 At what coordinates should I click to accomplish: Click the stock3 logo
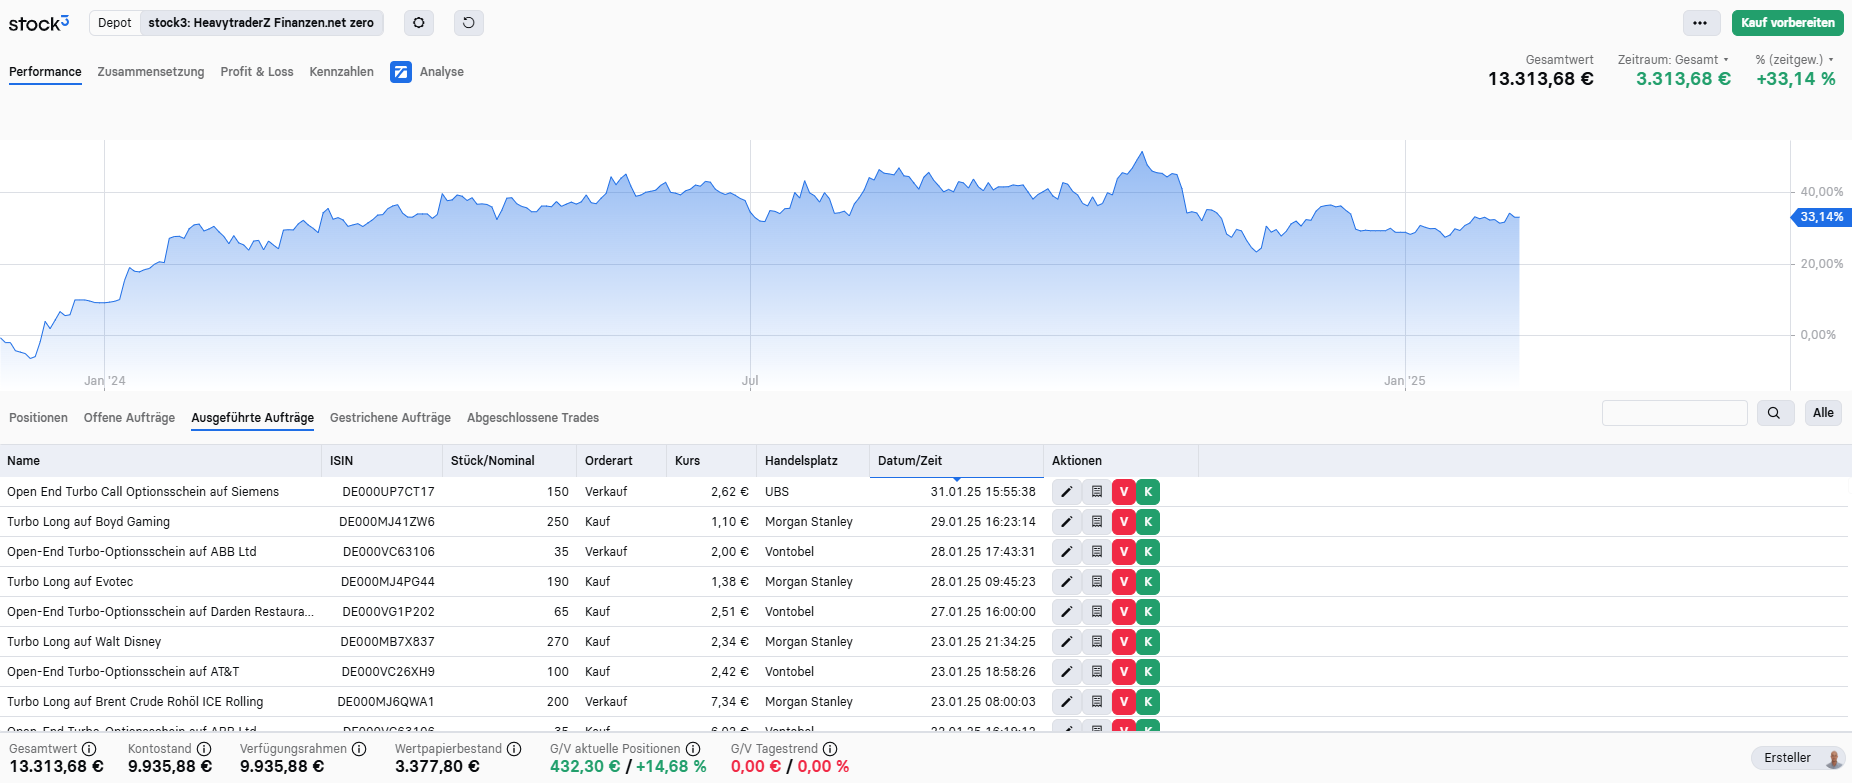(39, 23)
